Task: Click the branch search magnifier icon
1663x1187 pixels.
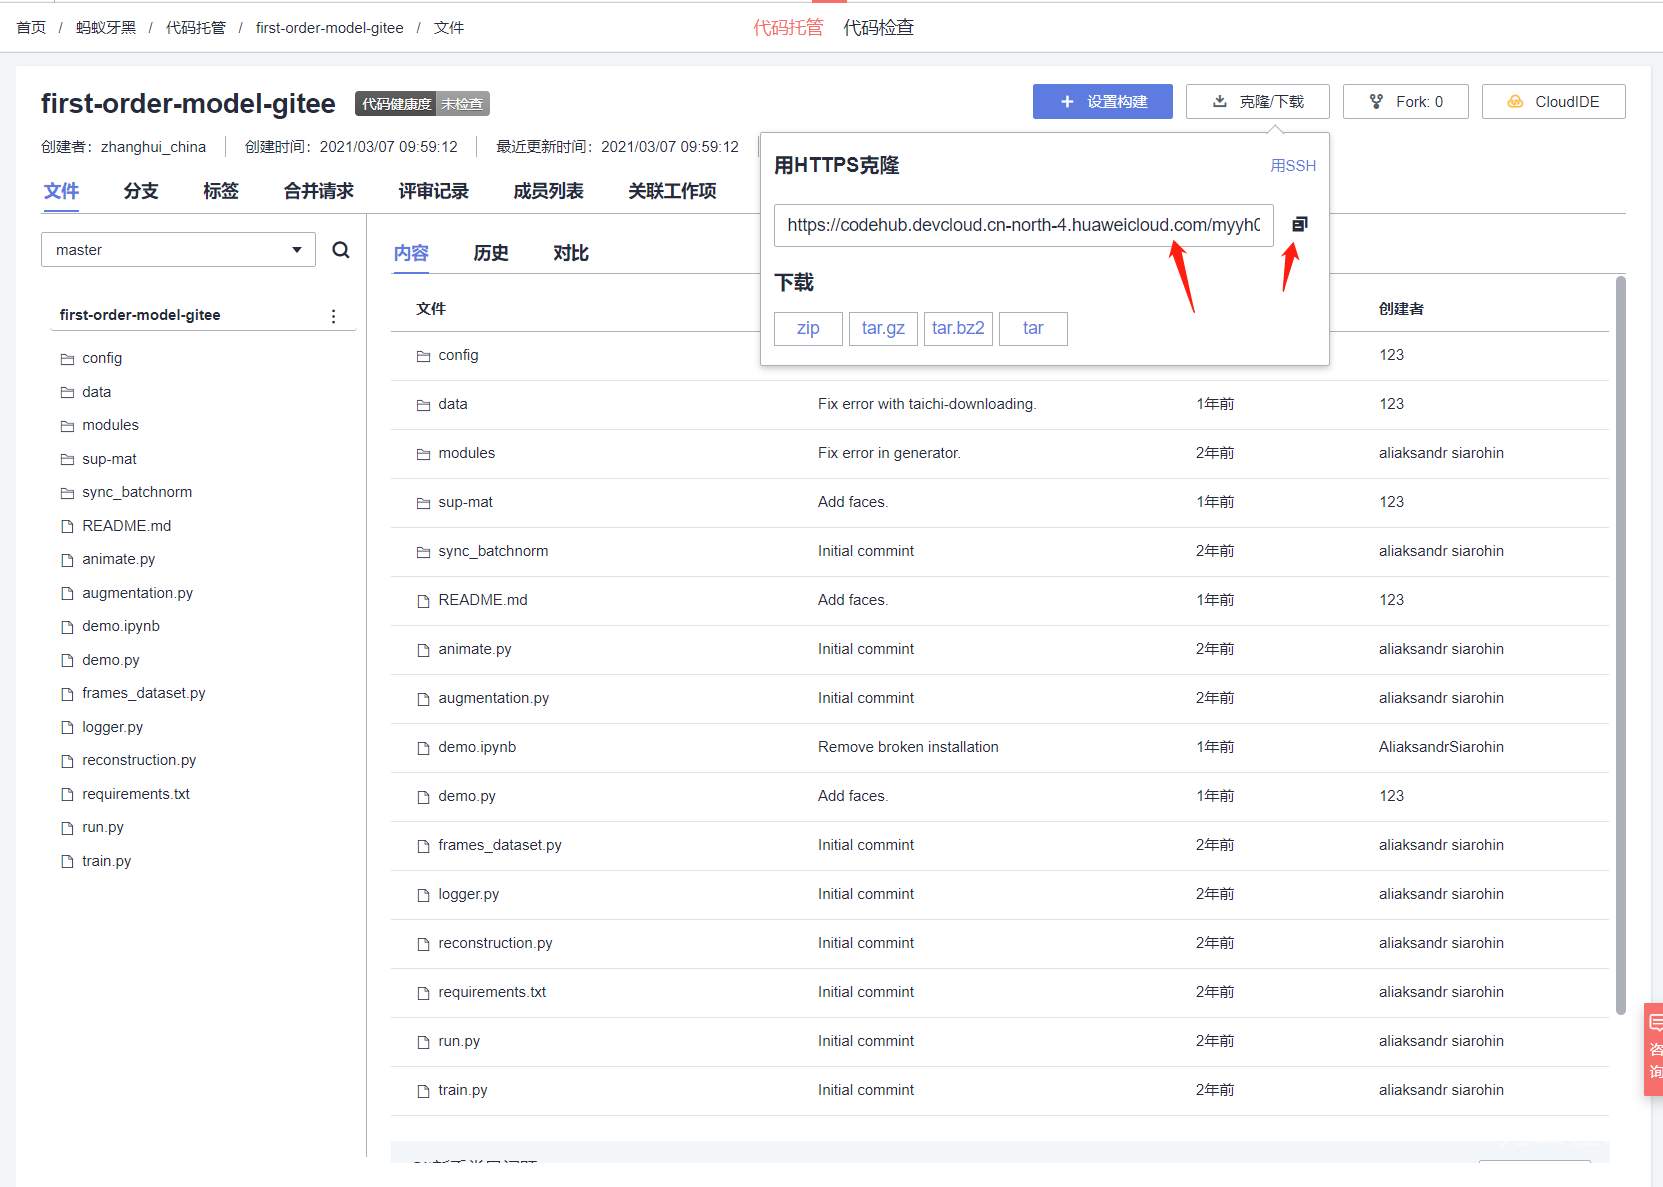Action: [341, 250]
